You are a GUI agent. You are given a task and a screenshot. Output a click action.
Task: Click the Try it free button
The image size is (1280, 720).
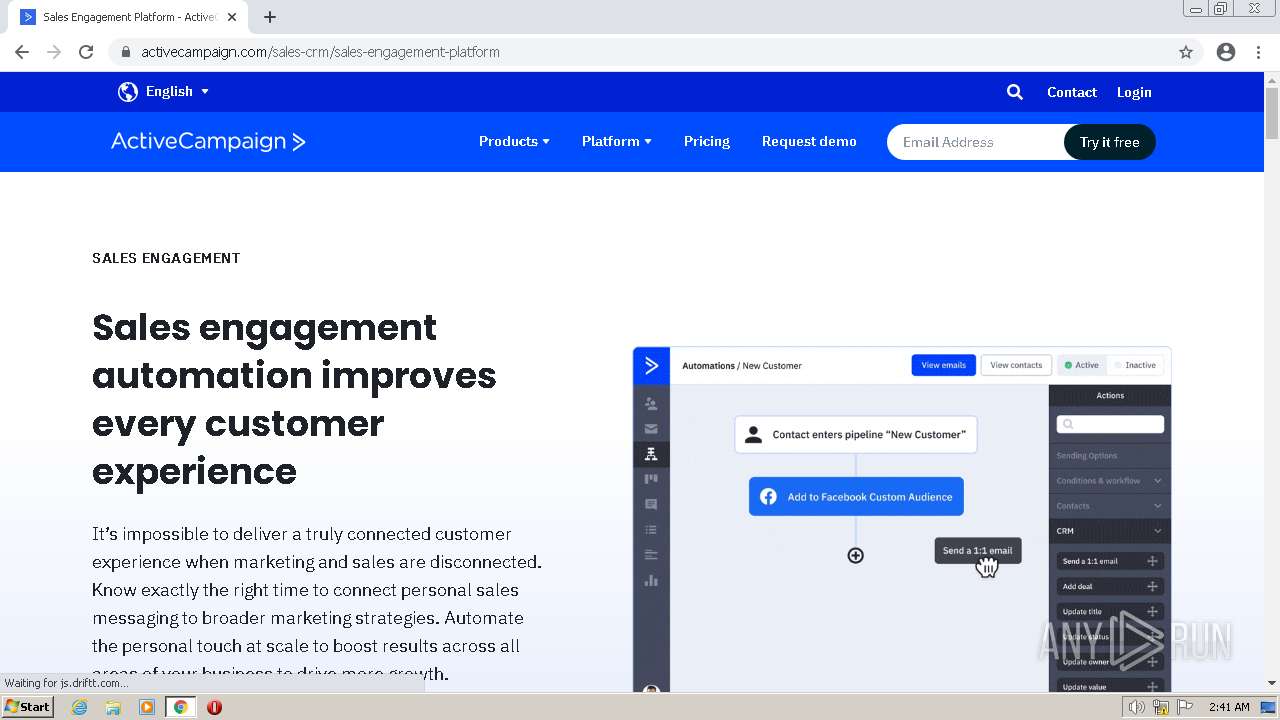1109,142
